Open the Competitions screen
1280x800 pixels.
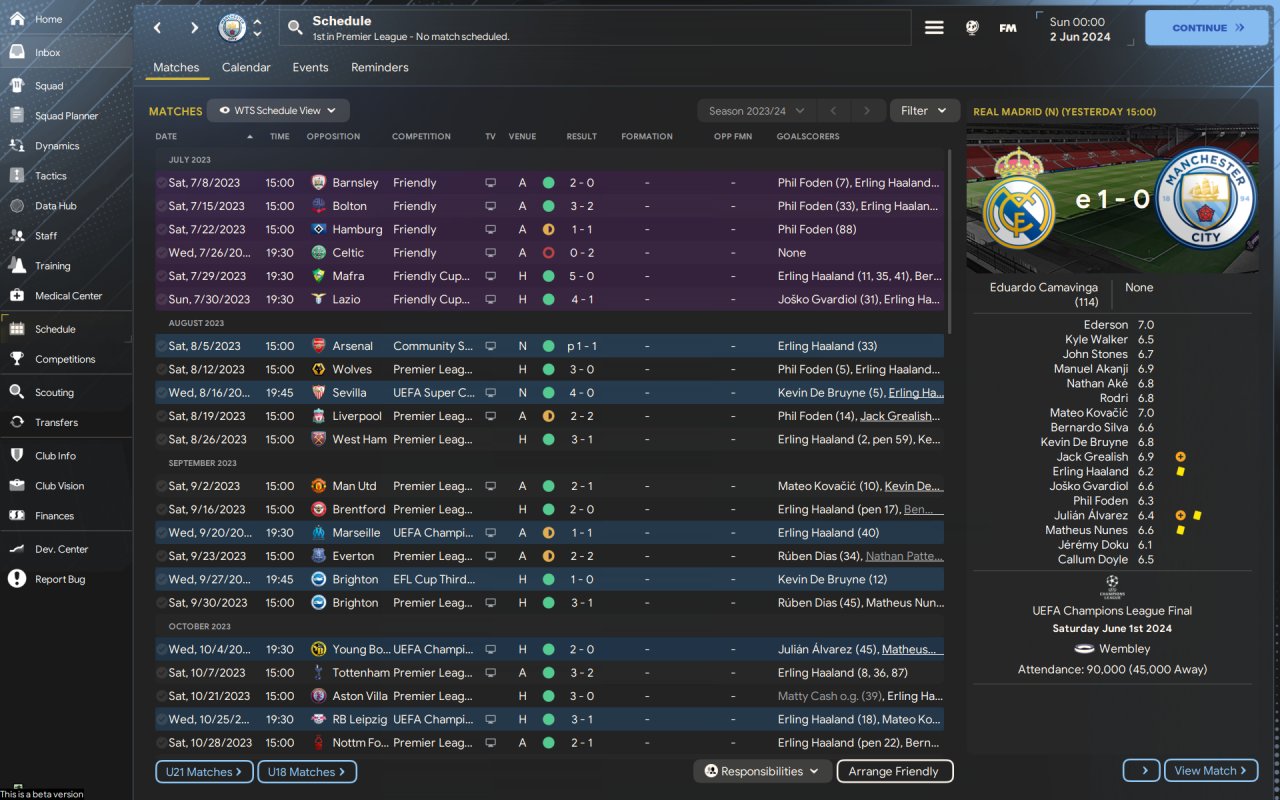coord(66,359)
